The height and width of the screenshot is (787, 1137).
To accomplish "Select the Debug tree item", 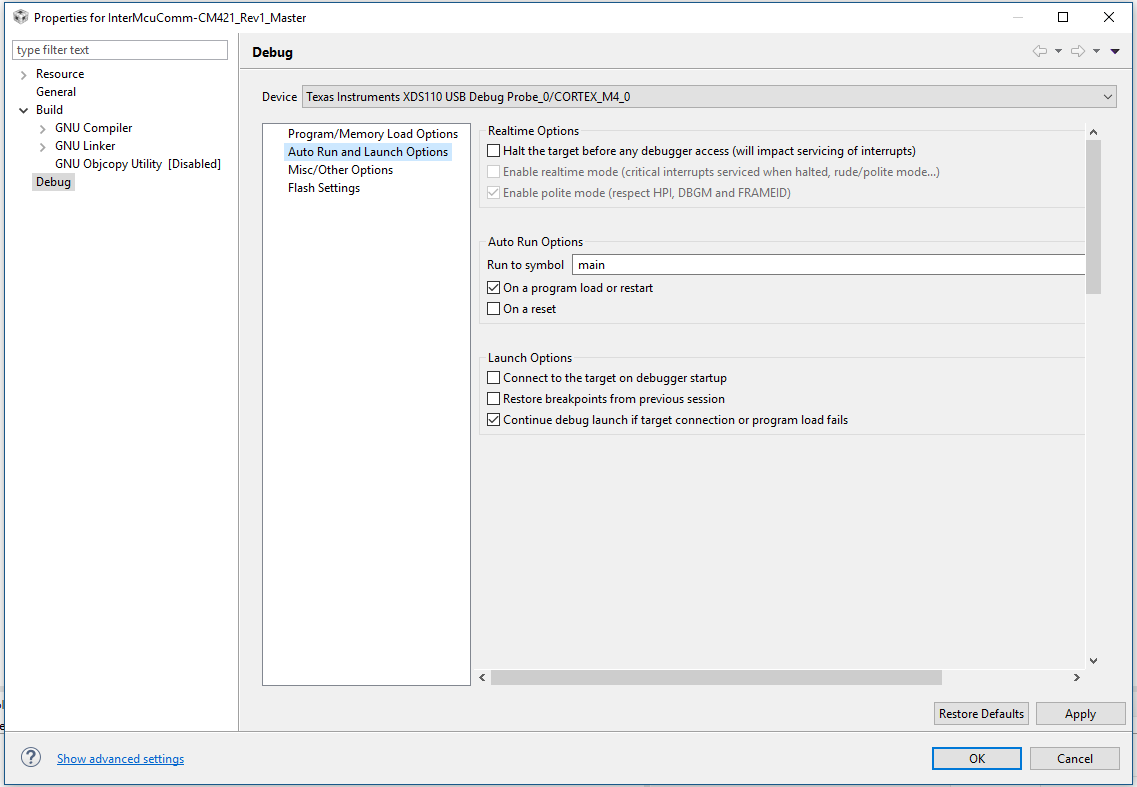I will (x=54, y=181).
